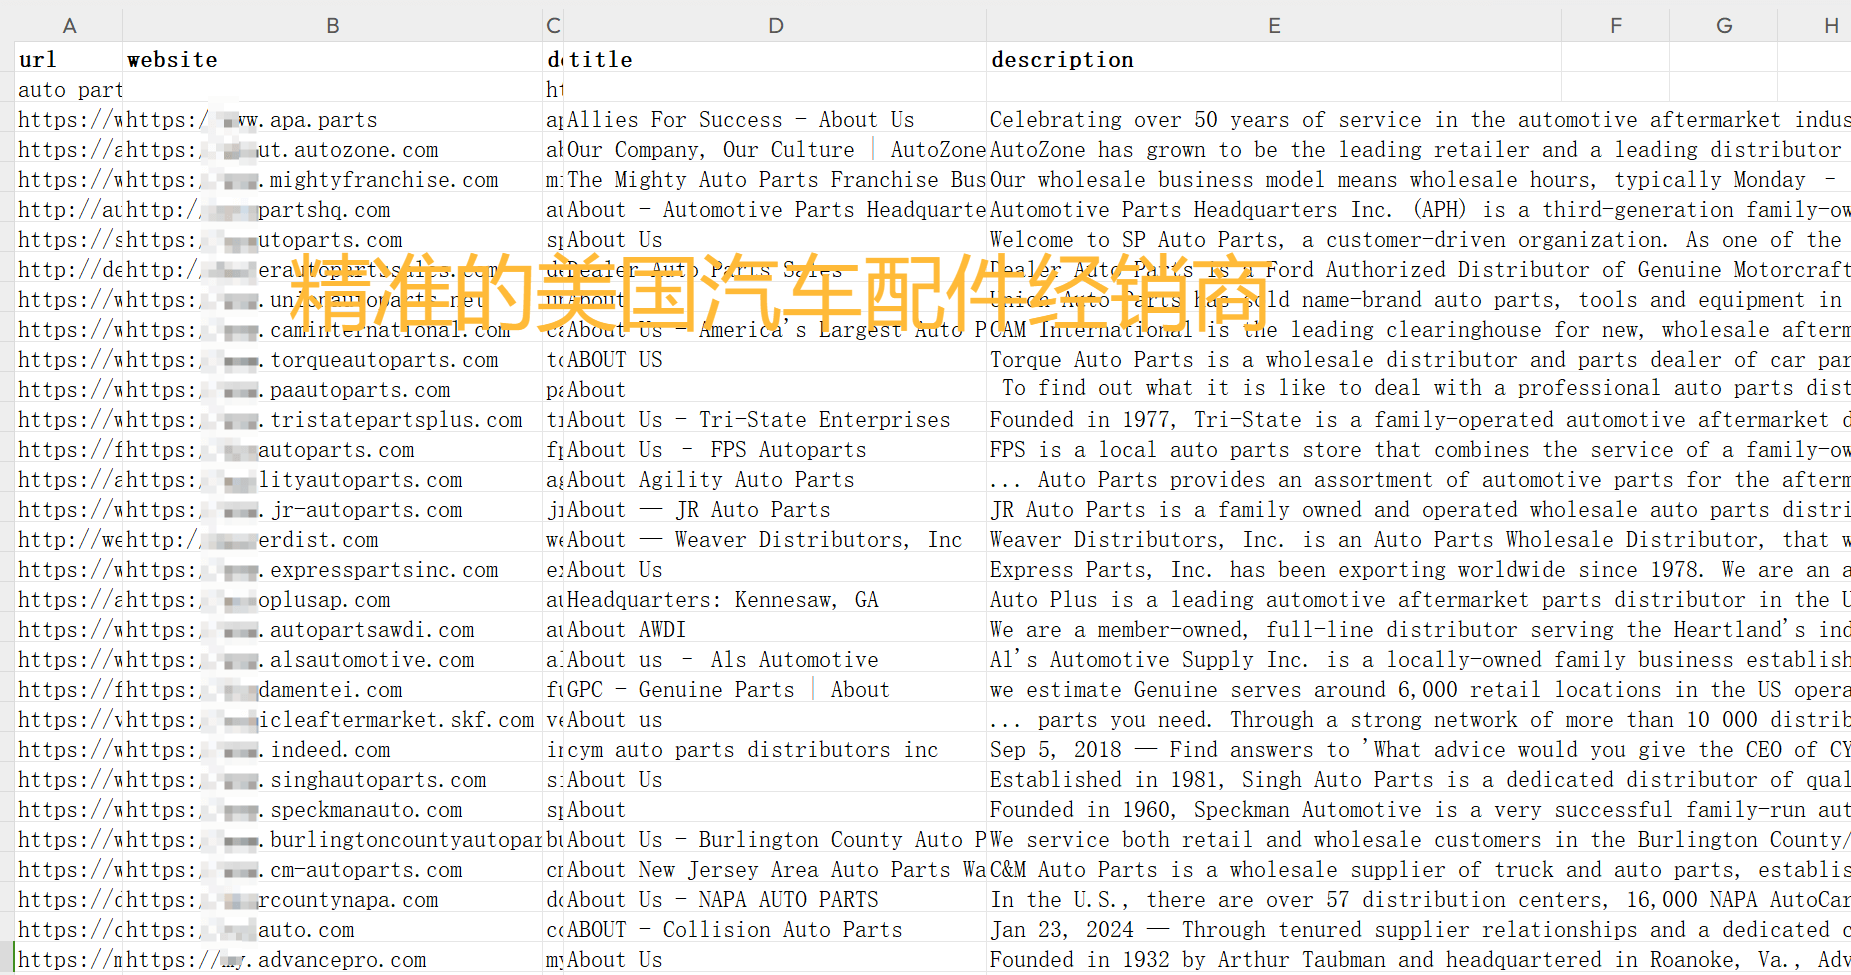The height and width of the screenshot is (975, 1851).
Task: Click the 'description' header cell
Action: pyautogui.click(x=1274, y=59)
